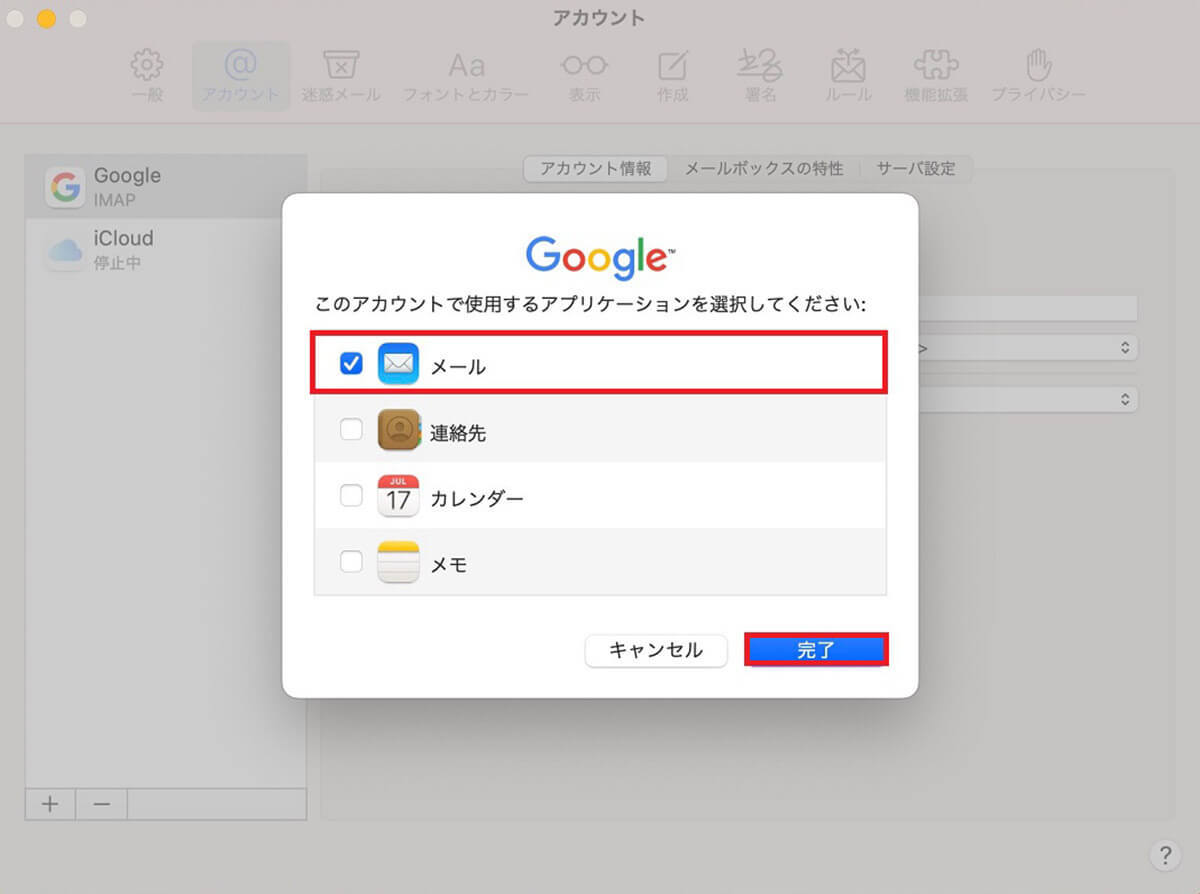1200x894 pixels.
Task: Click the text field behind the dialog
Action: tap(1028, 307)
